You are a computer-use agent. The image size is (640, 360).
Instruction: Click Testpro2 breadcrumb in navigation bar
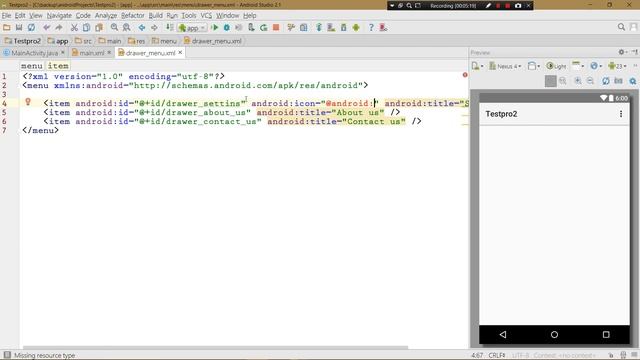[23, 41]
